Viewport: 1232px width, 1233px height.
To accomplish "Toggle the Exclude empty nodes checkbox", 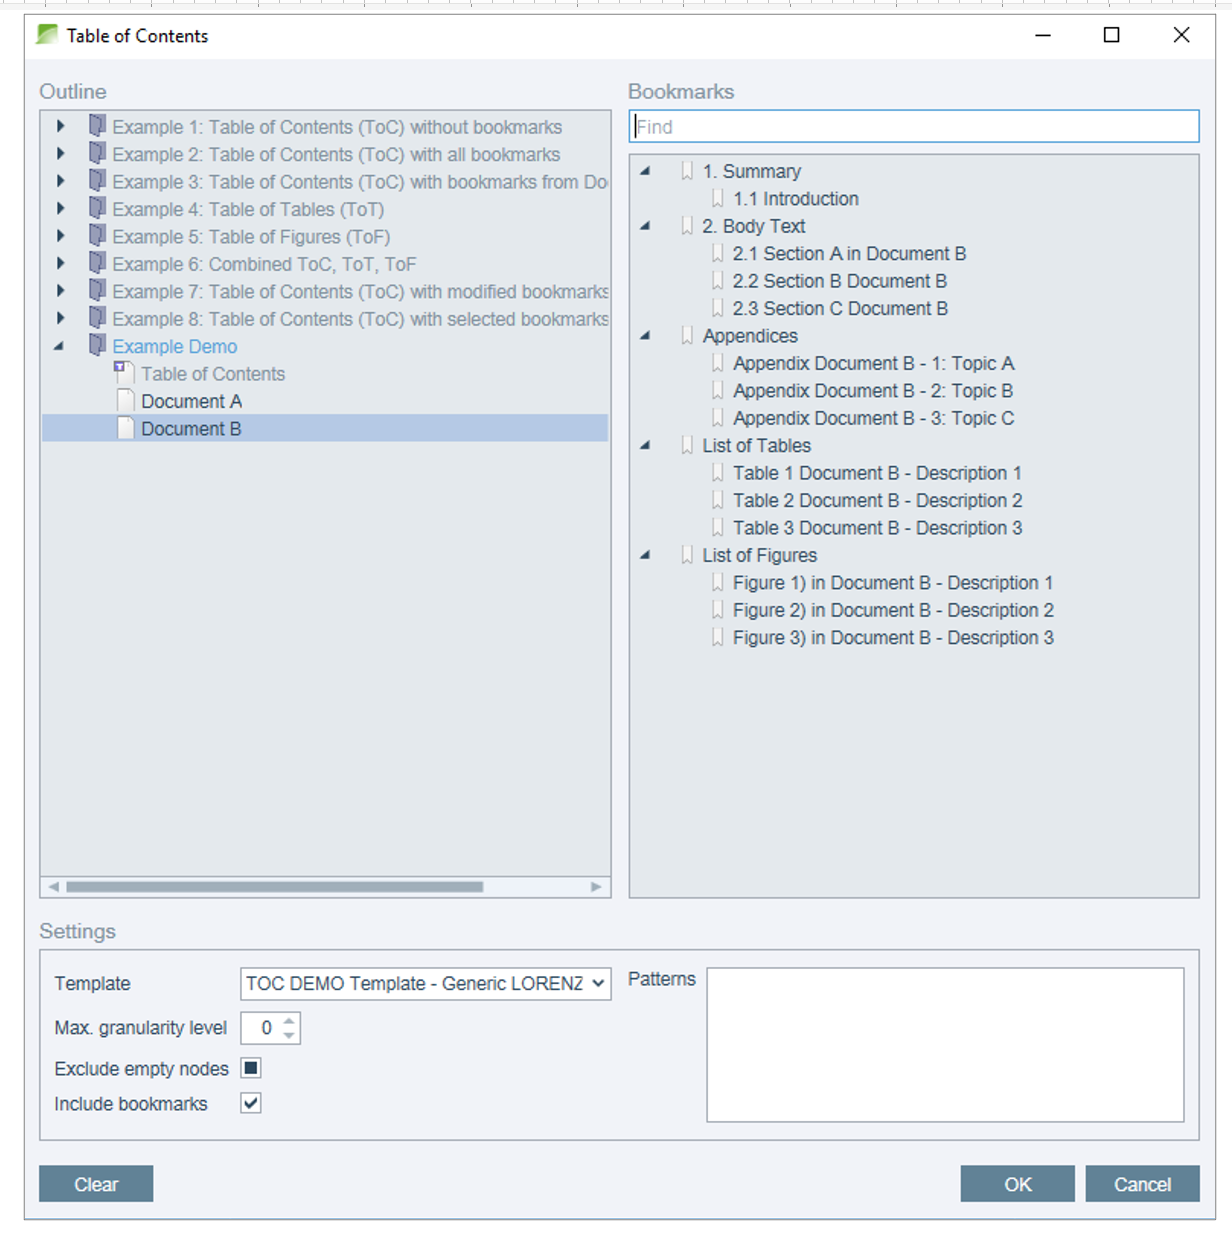I will tap(251, 1068).
